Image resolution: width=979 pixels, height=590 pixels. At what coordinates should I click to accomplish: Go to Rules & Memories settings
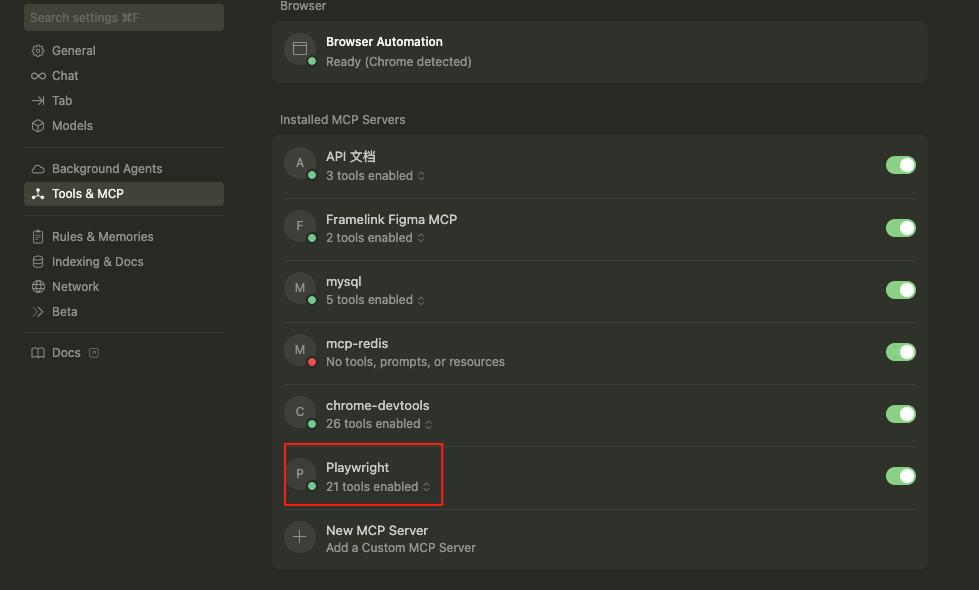pyautogui.click(x=102, y=237)
